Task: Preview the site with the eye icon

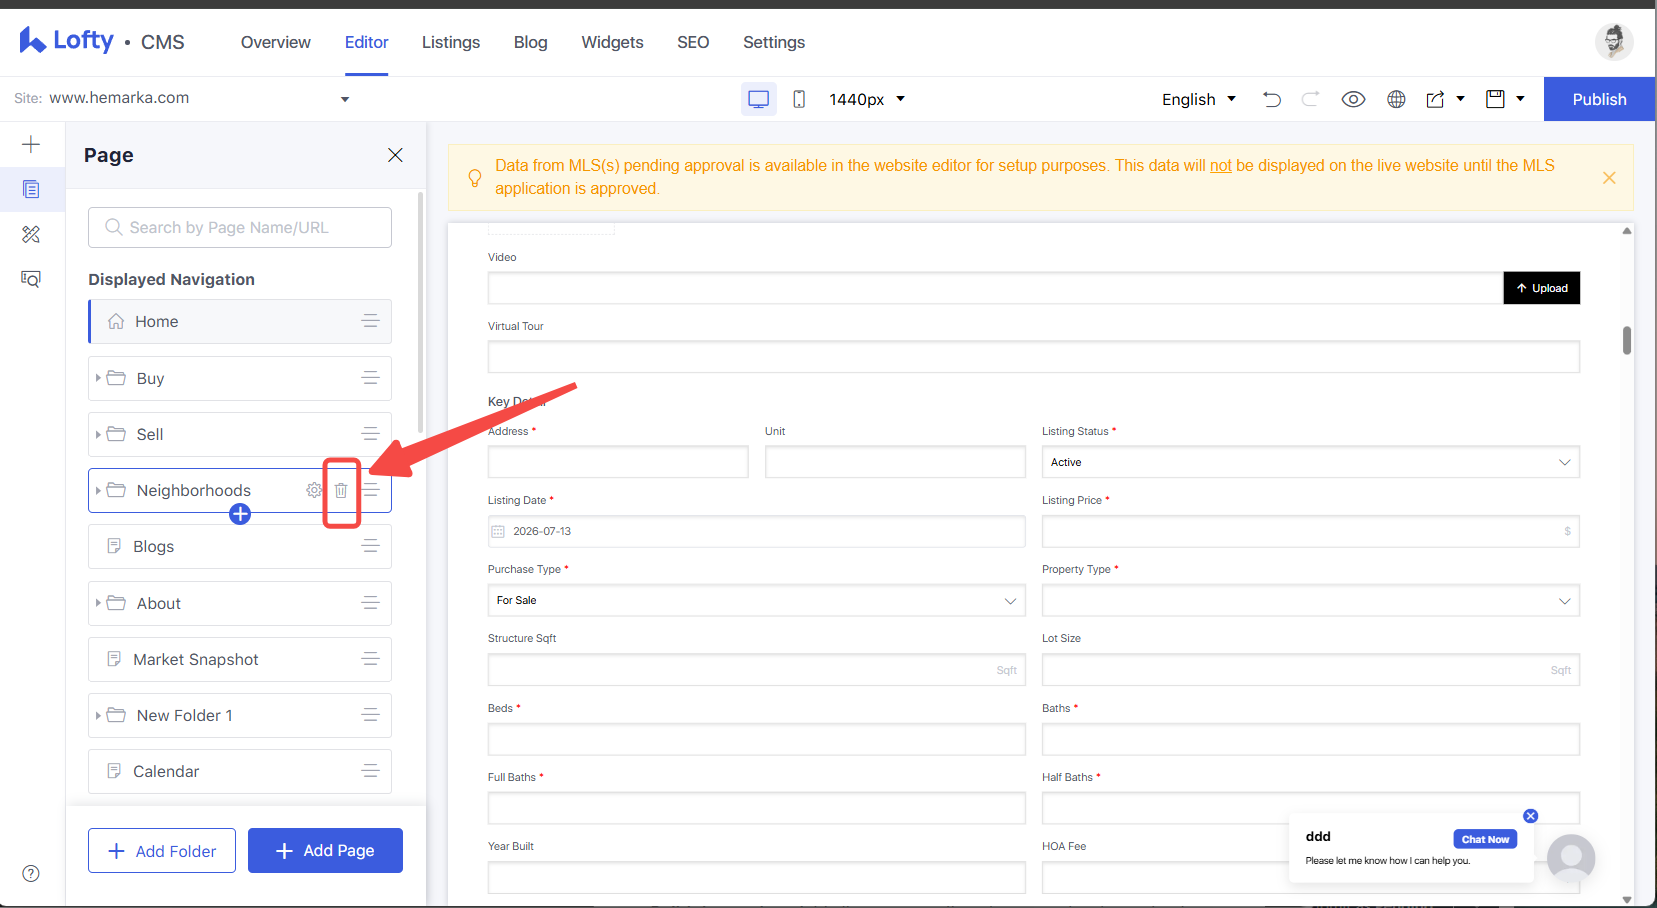Action: pos(1353,99)
